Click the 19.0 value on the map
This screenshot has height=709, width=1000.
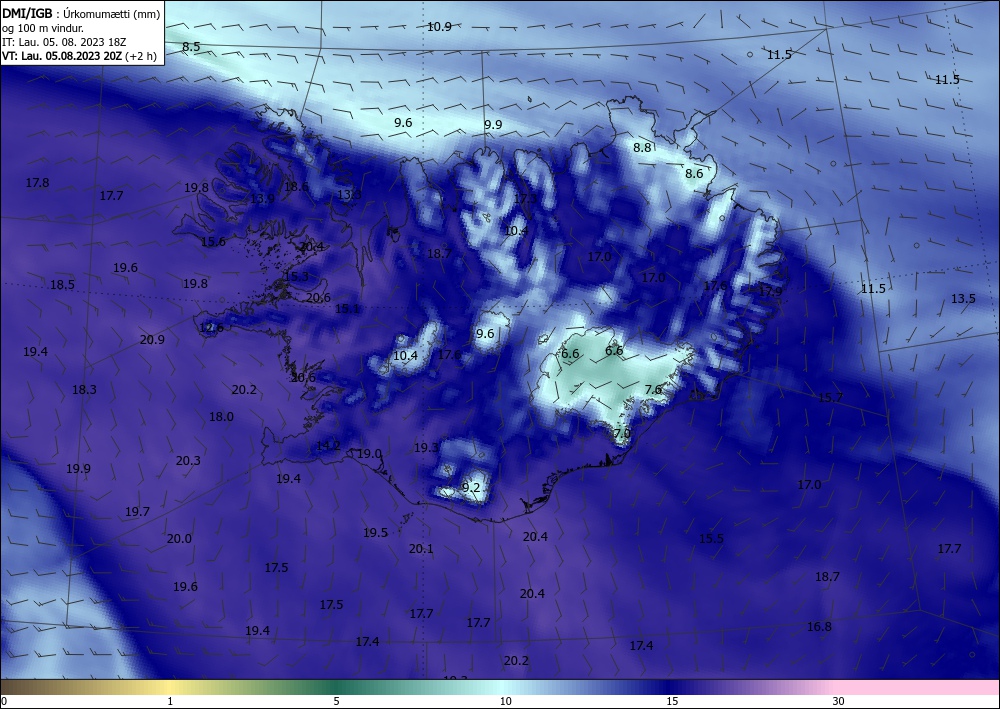point(369,454)
